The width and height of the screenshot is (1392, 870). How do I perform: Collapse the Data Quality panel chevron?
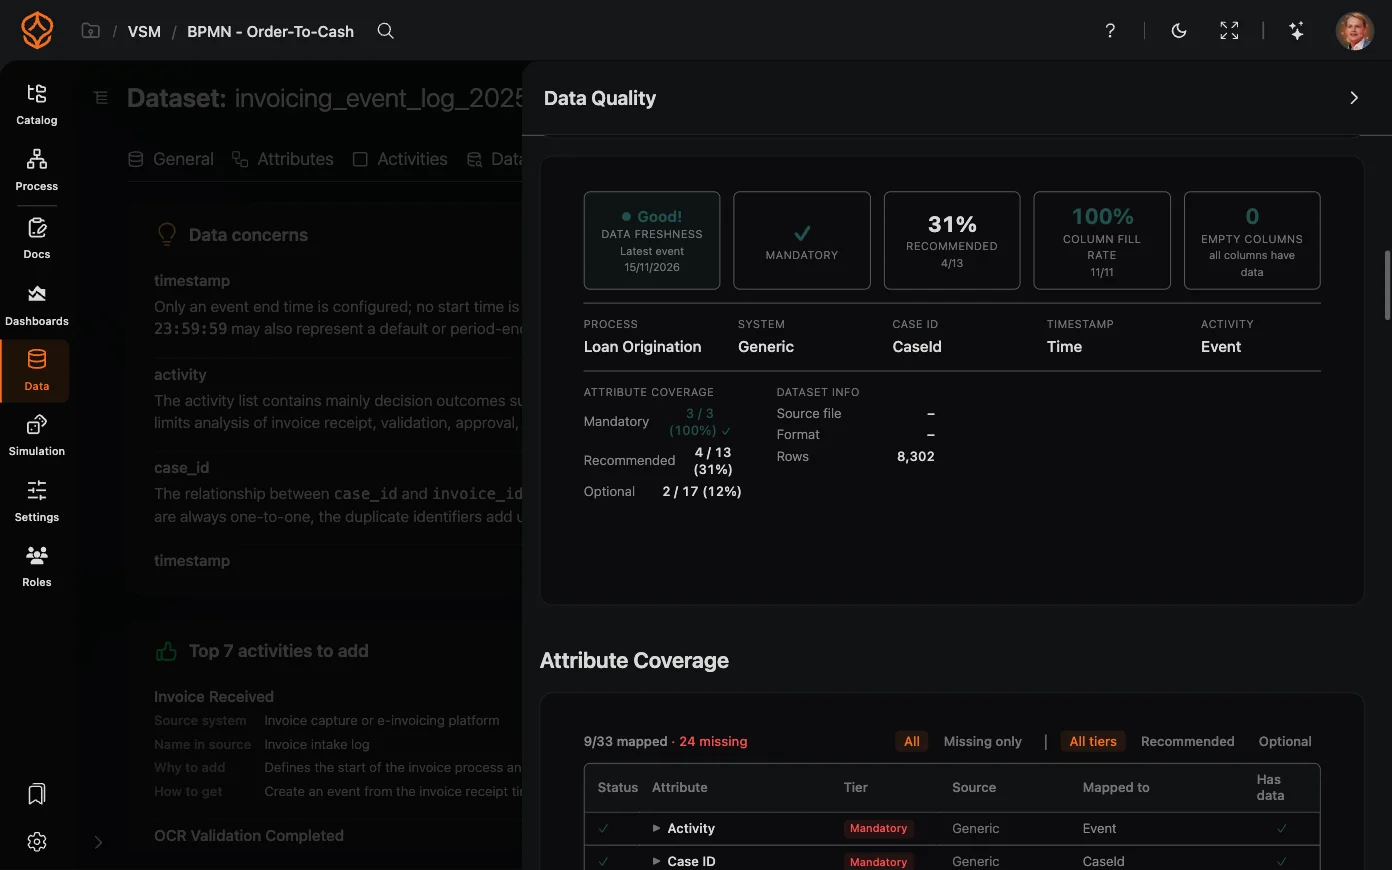[x=1354, y=98]
